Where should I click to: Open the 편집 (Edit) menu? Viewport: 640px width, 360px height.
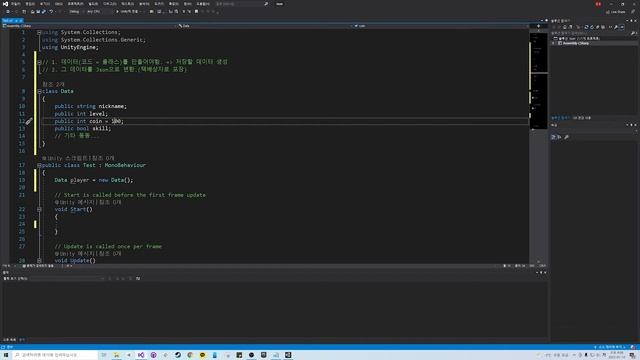(30, 4)
